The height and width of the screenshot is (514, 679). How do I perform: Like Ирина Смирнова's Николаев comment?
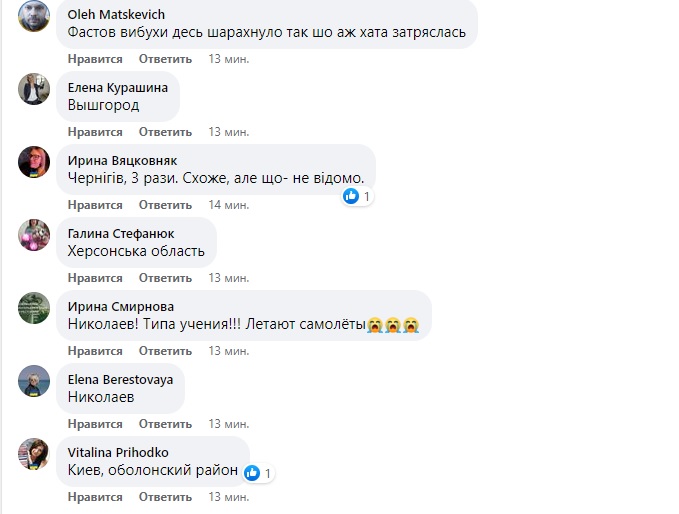(95, 351)
